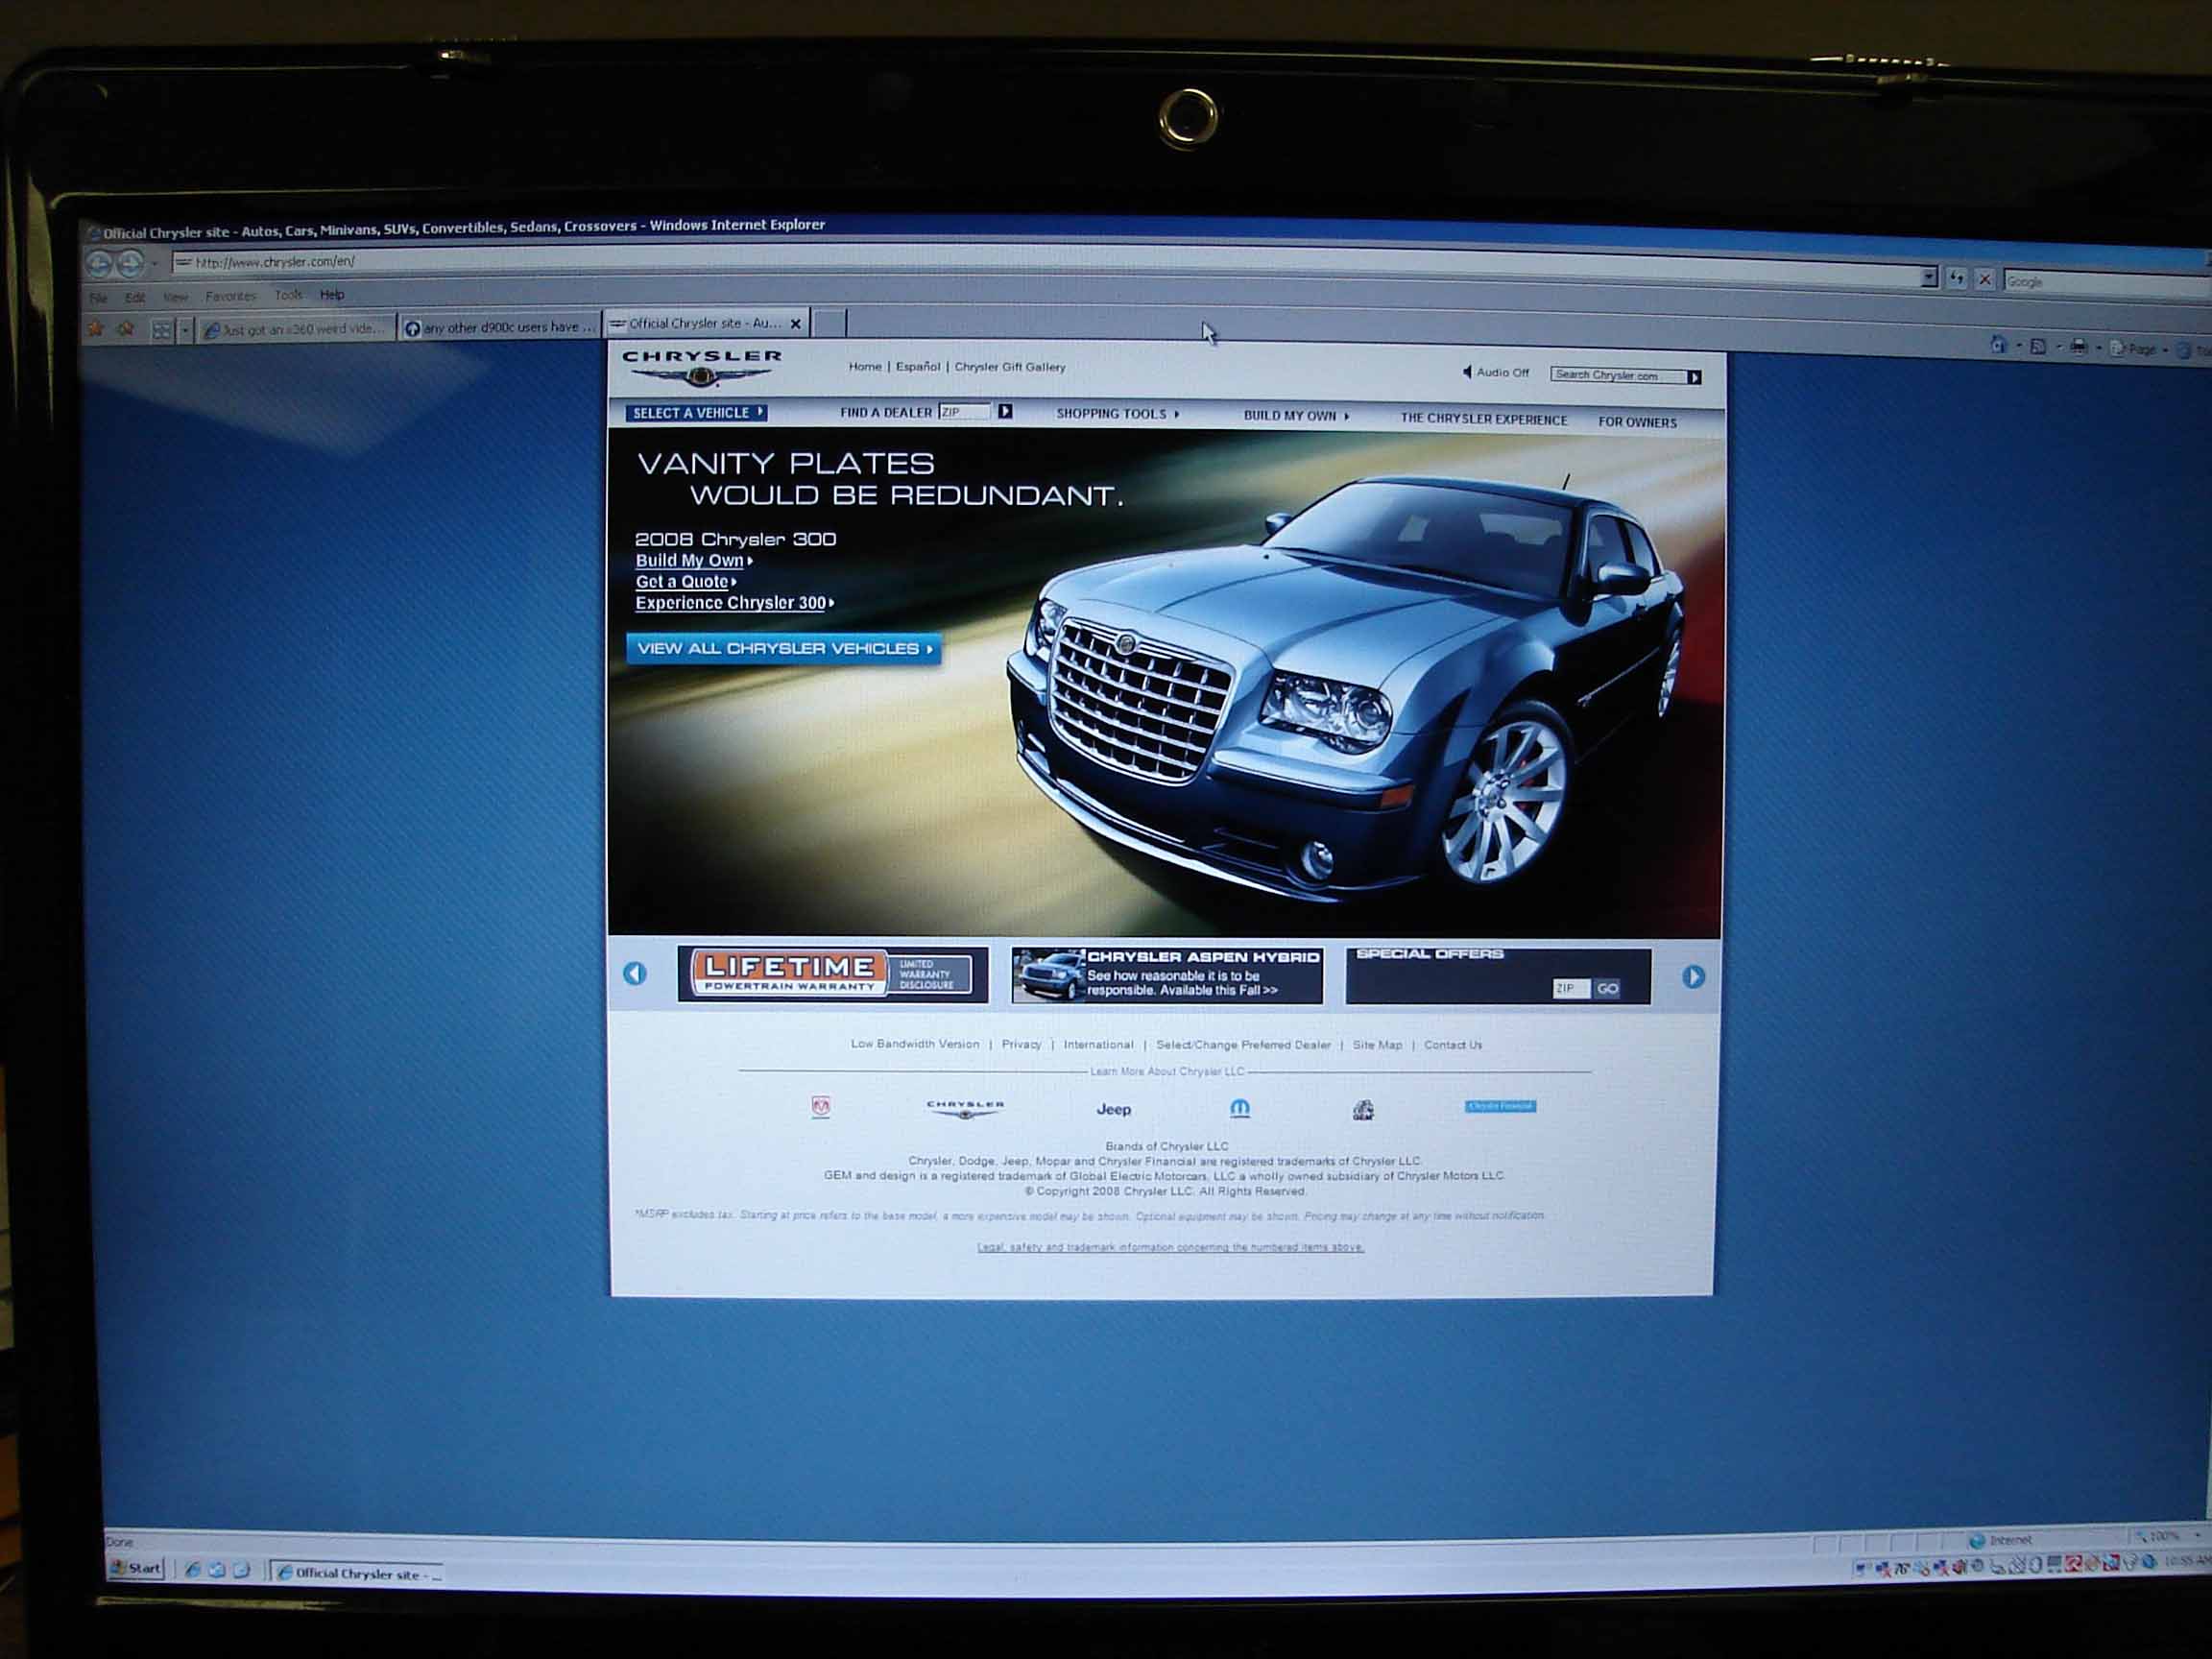Click Special Offers ZIP input field
Screen dimensions: 2212x1659
(x=1570, y=988)
